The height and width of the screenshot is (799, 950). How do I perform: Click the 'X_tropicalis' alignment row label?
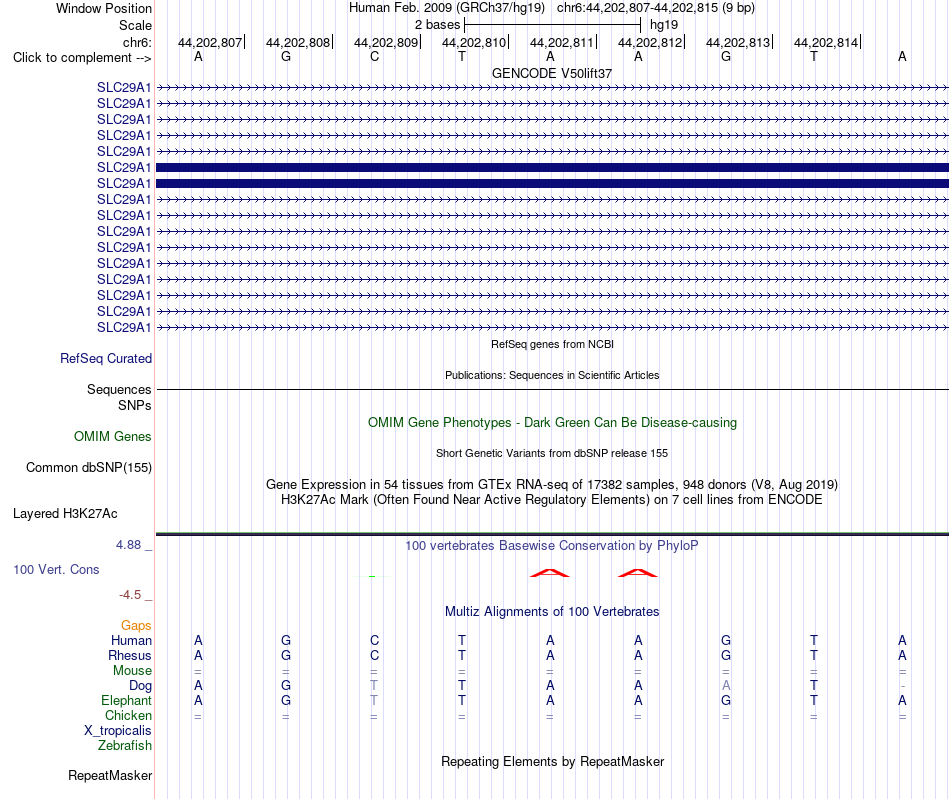click(118, 731)
